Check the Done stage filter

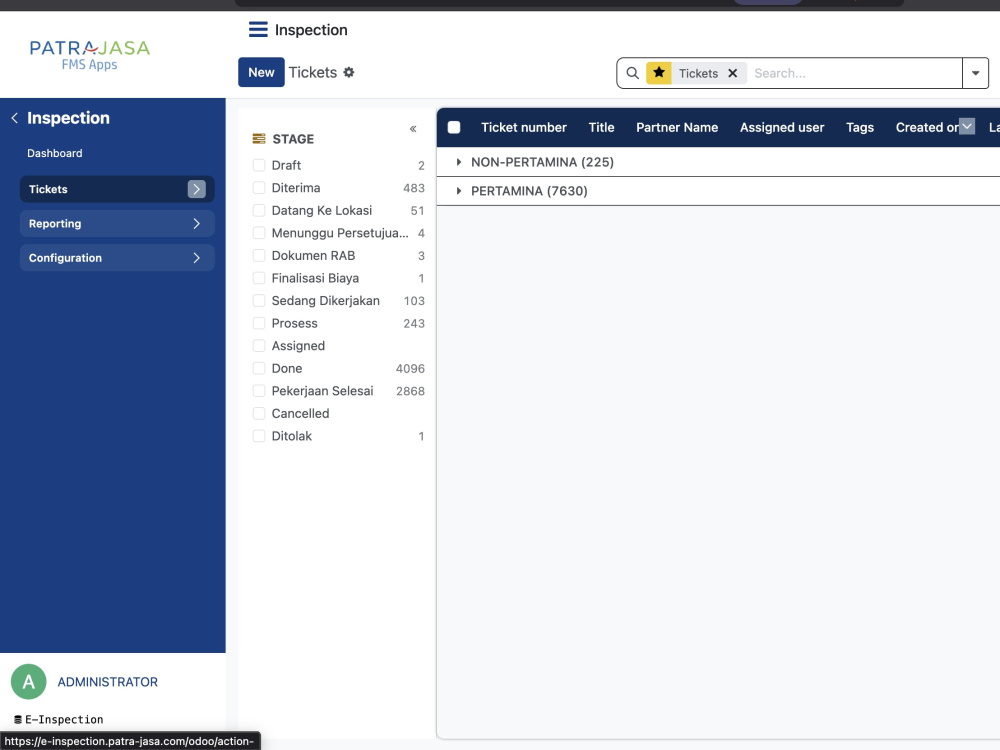[x=259, y=368]
